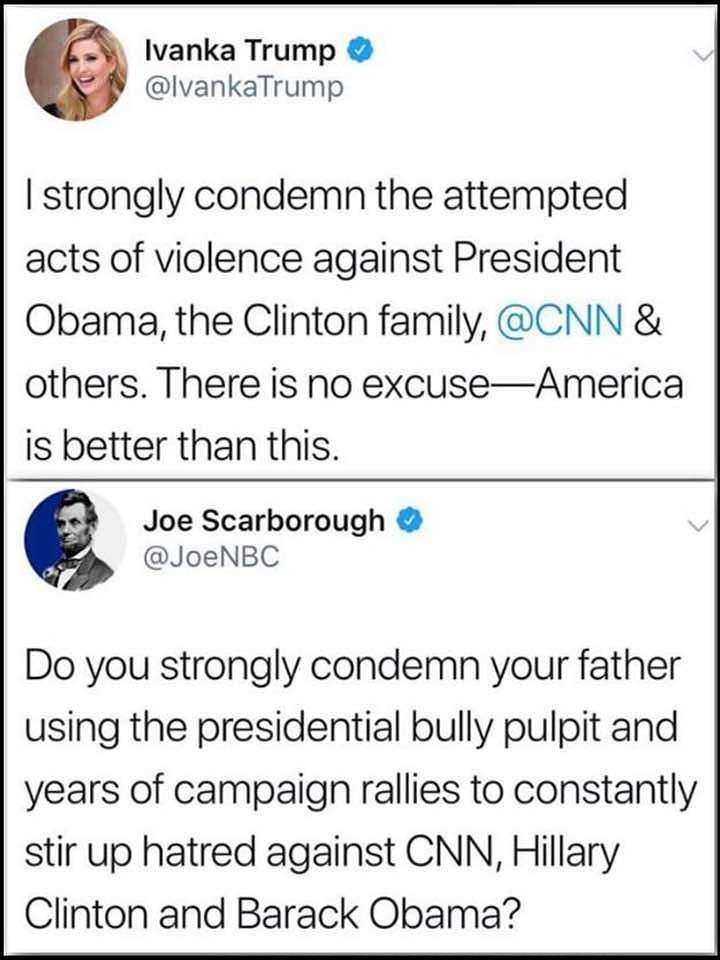Open the Joe Scarborough display name link
This screenshot has height=960, width=720.
(263, 520)
